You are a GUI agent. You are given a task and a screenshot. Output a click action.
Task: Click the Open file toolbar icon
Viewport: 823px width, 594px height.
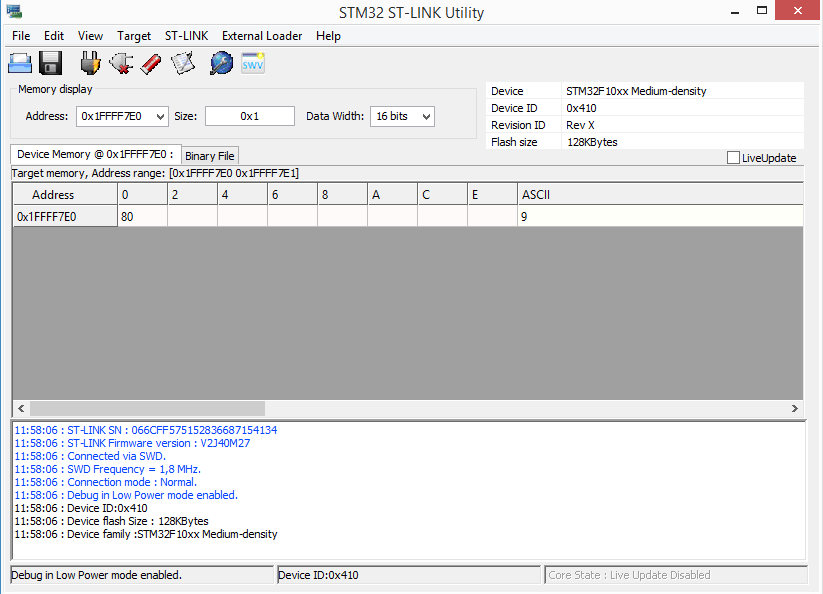[x=20, y=63]
